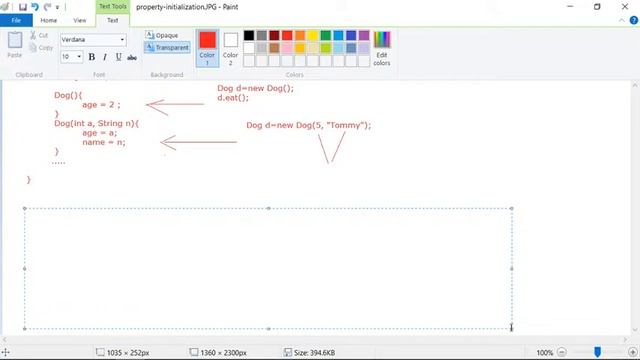Click the Paint application icon in title bar

click(x=5, y=7)
